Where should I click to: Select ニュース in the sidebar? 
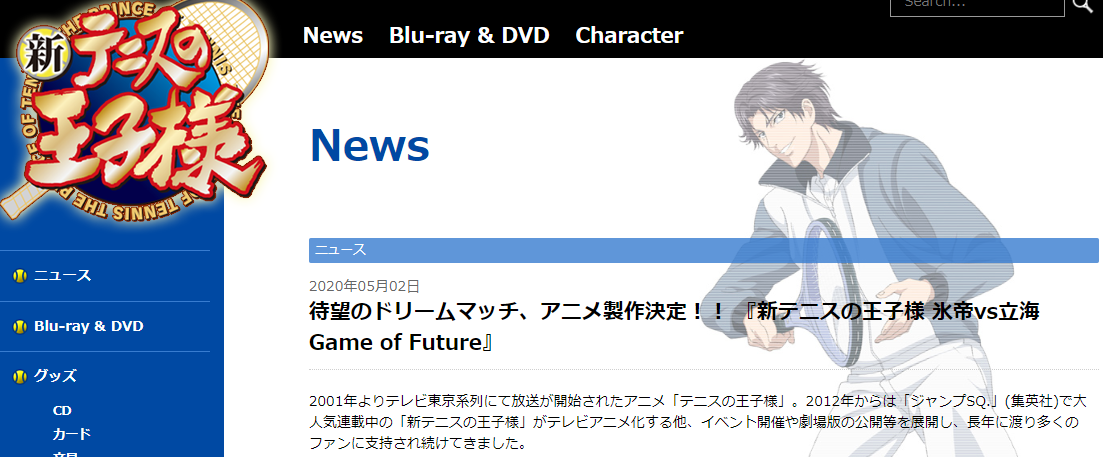[63, 276]
